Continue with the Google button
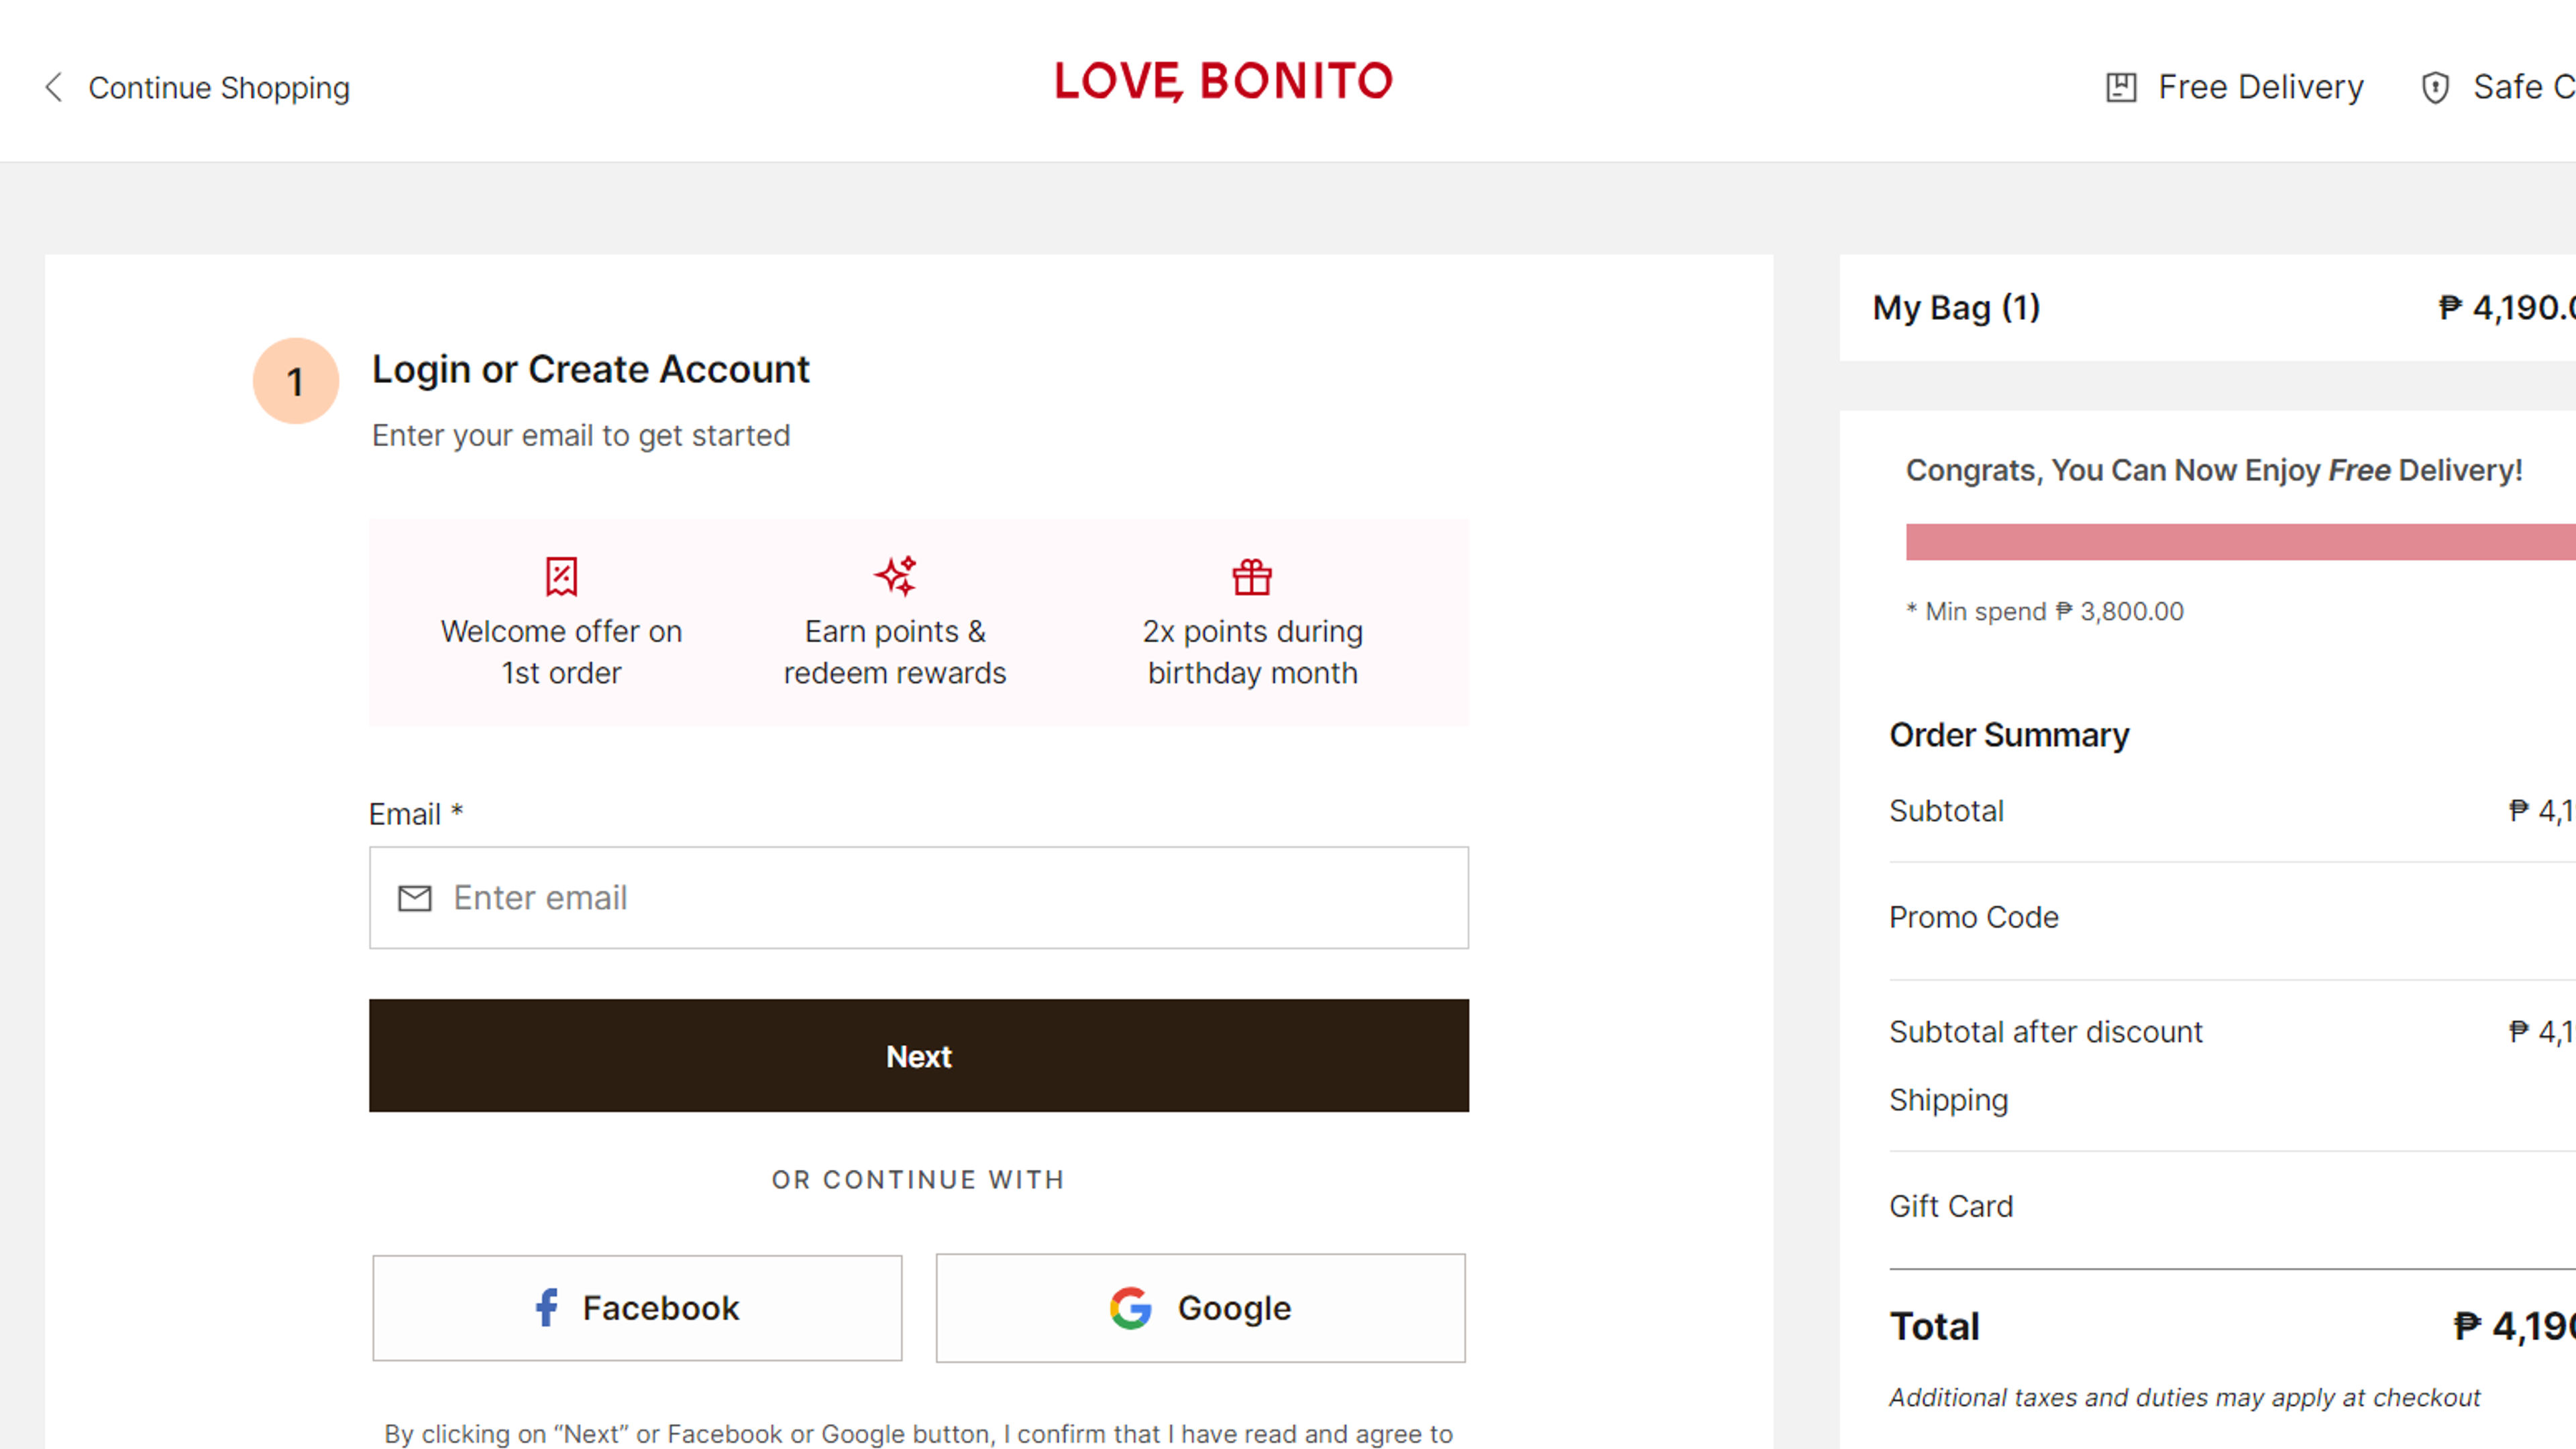2576x1449 pixels. pyautogui.click(x=1200, y=1307)
